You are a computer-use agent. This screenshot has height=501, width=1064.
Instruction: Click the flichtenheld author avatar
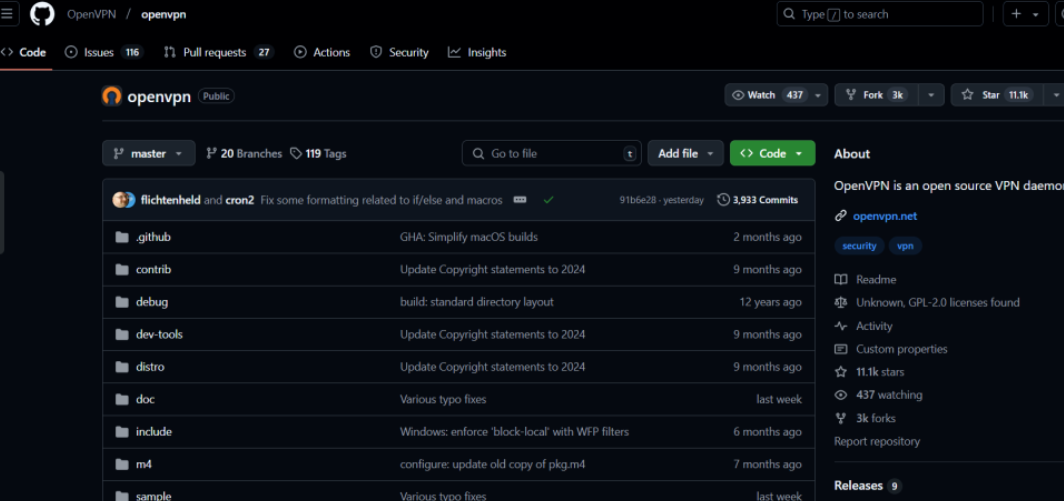tap(120, 200)
